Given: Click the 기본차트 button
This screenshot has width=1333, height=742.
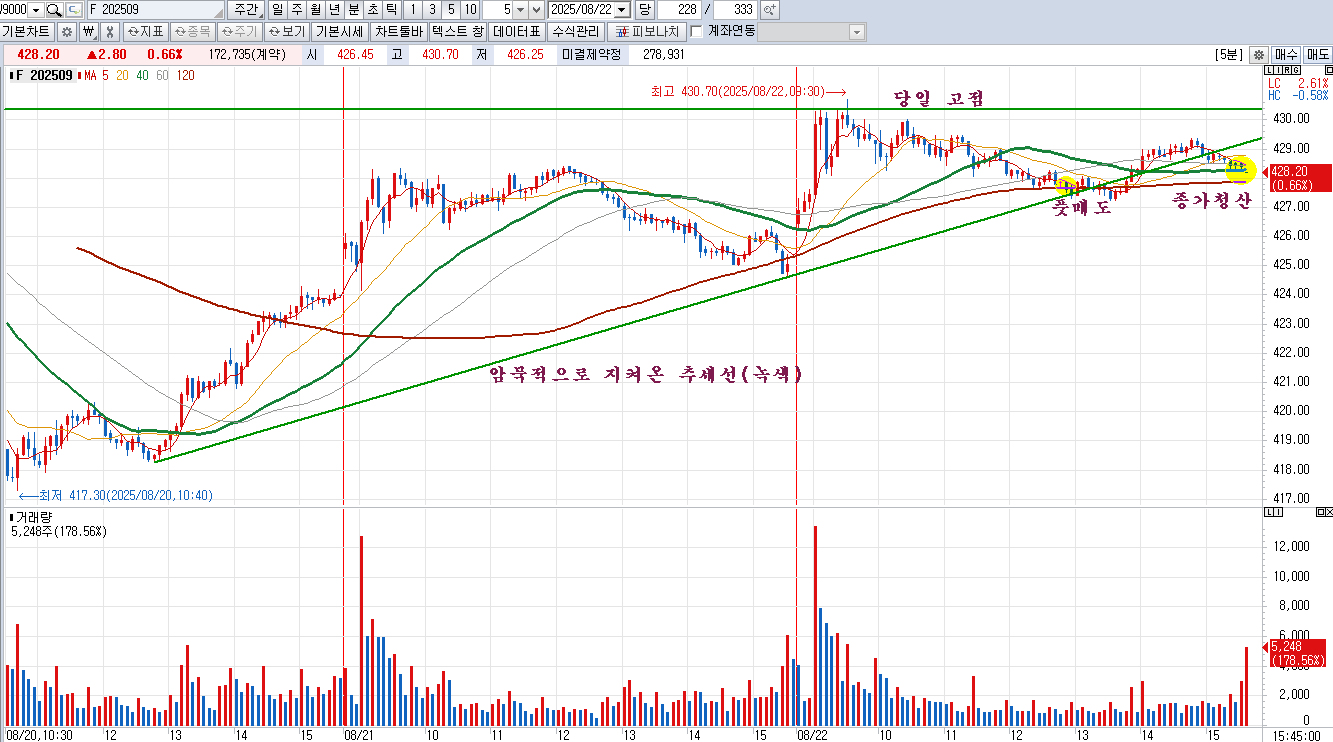Looking at the screenshot, I should pos(28,32).
